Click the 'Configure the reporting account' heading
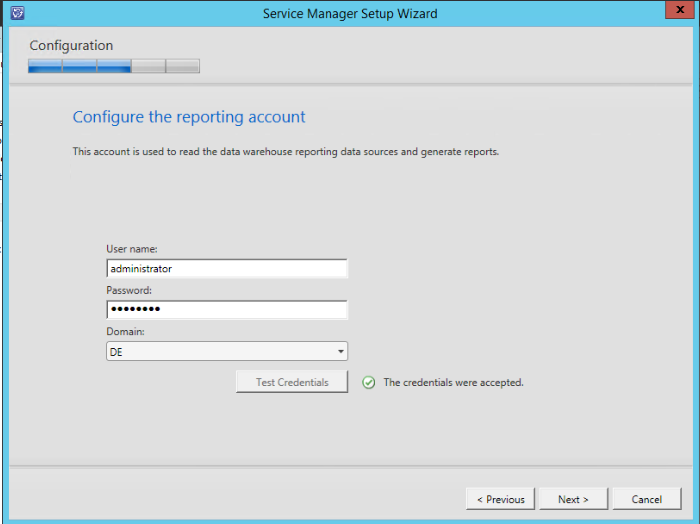 pyautogui.click(x=189, y=117)
